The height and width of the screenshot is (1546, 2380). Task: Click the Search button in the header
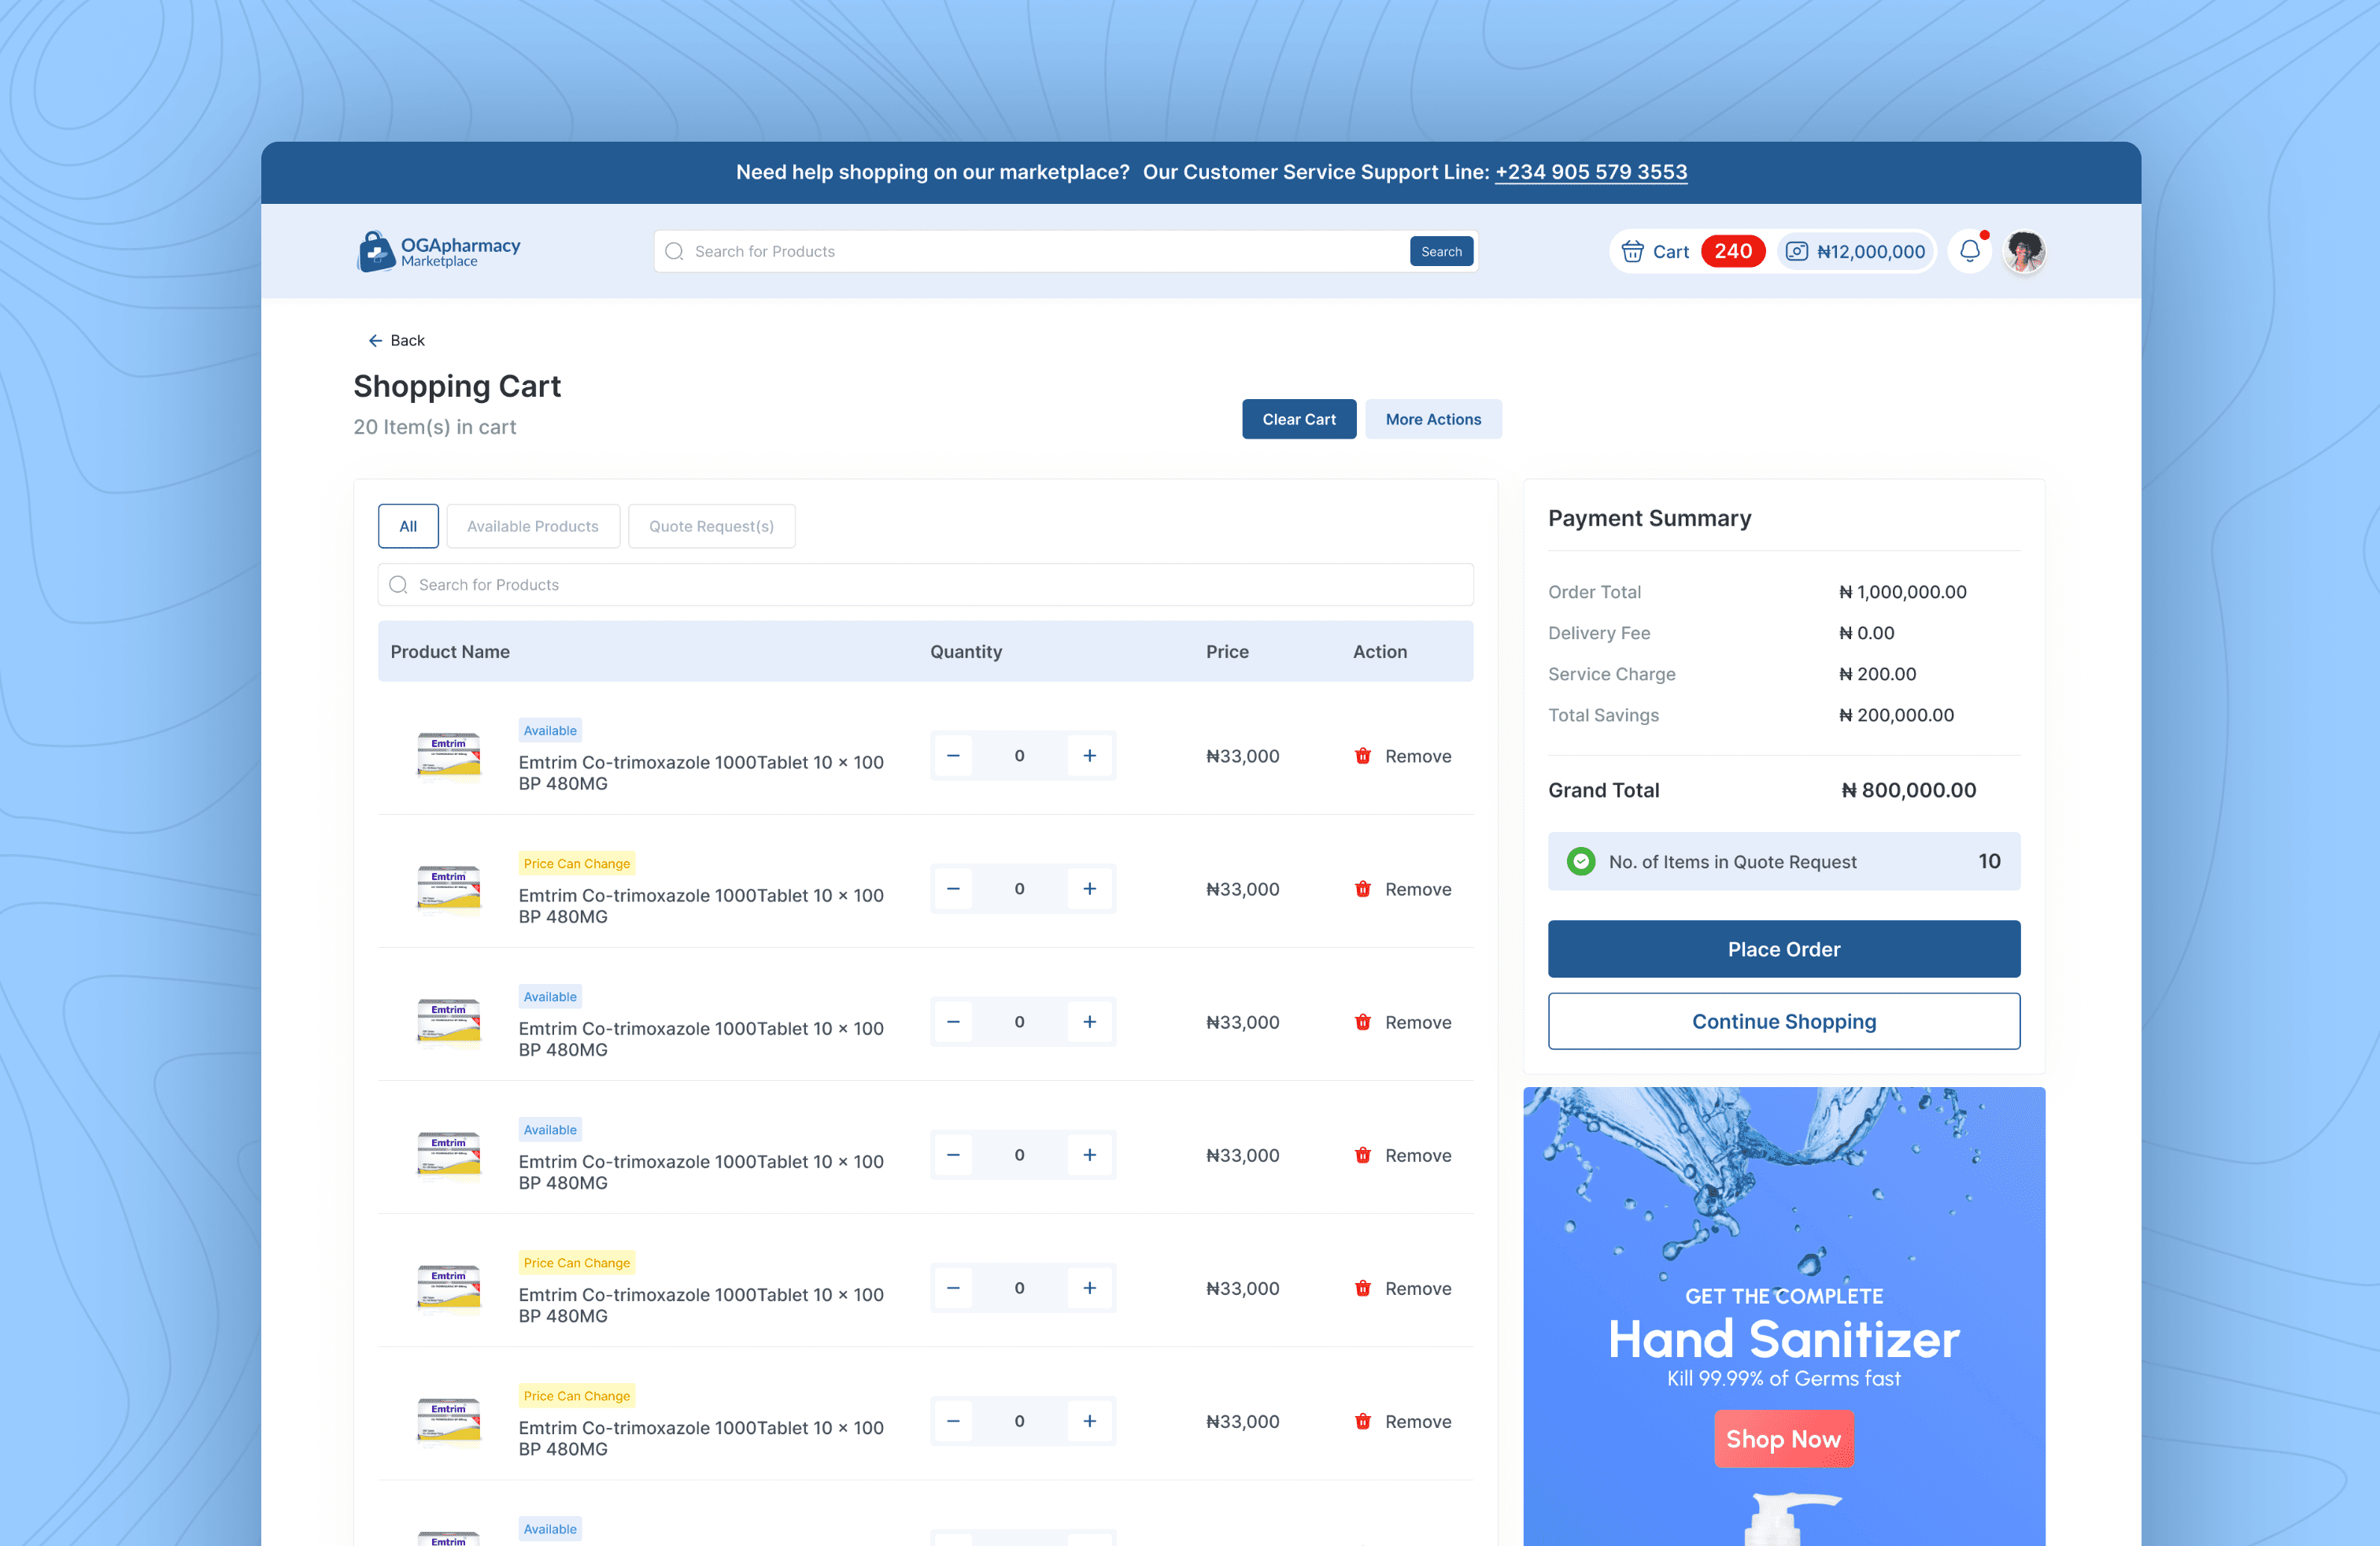(x=1441, y=251)
